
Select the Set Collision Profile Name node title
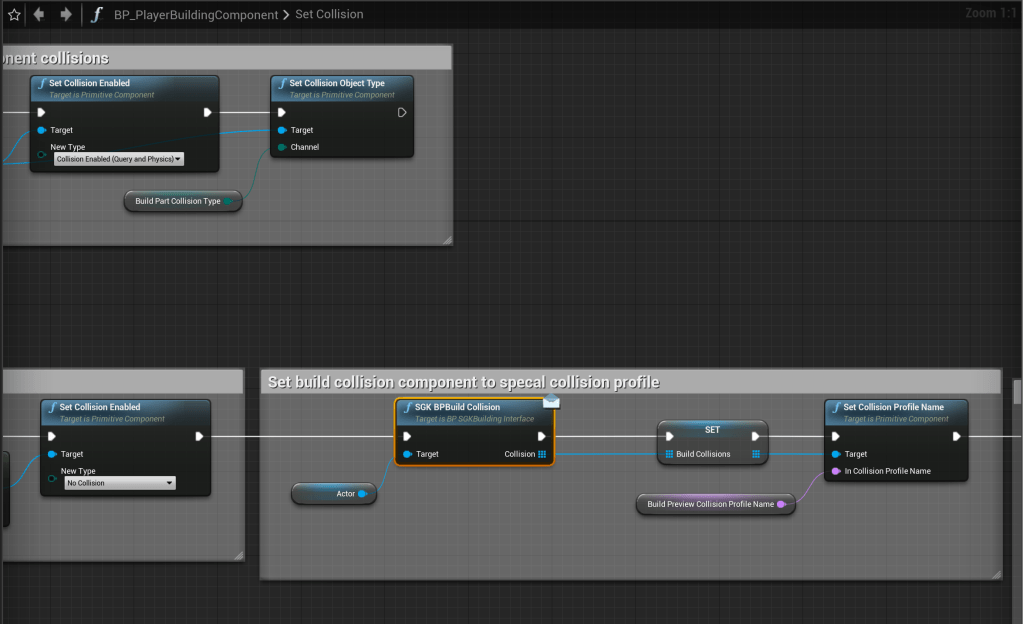pos(893,407)
